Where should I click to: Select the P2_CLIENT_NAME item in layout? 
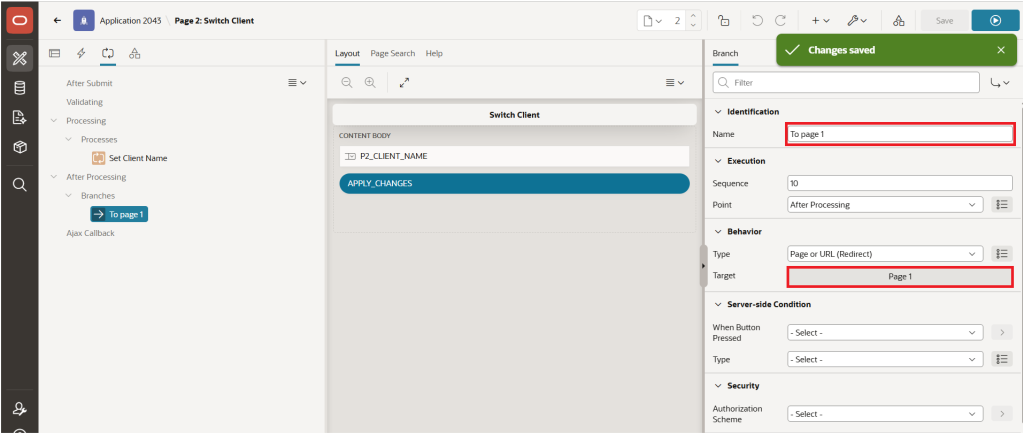coord(515,156)
